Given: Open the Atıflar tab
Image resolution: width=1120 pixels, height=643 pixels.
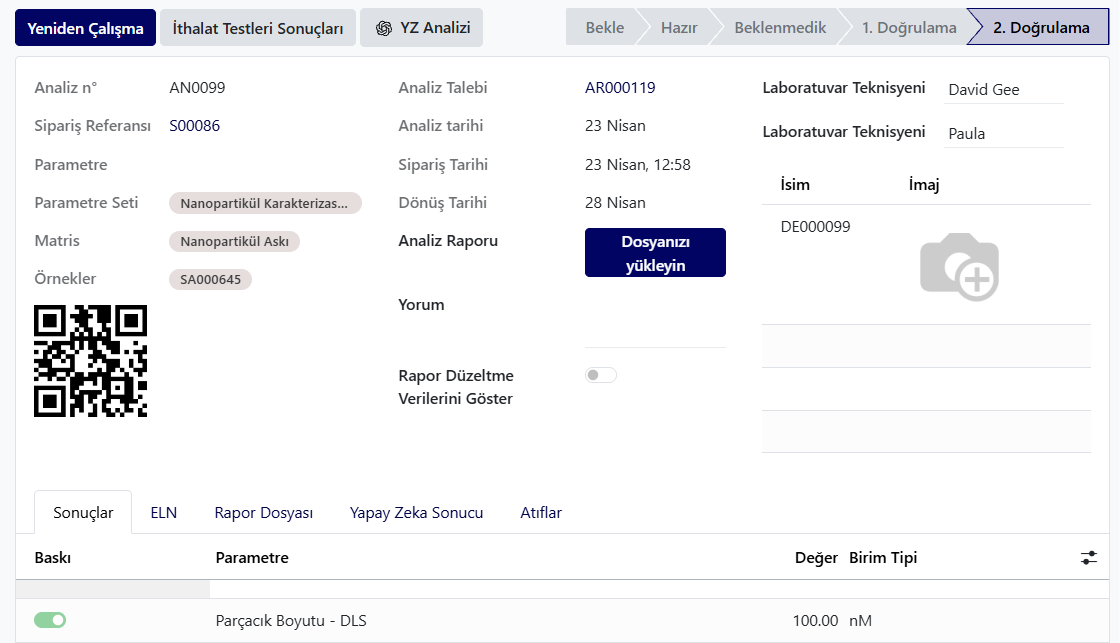Looking at the screenshot, I should pos(541,513).
